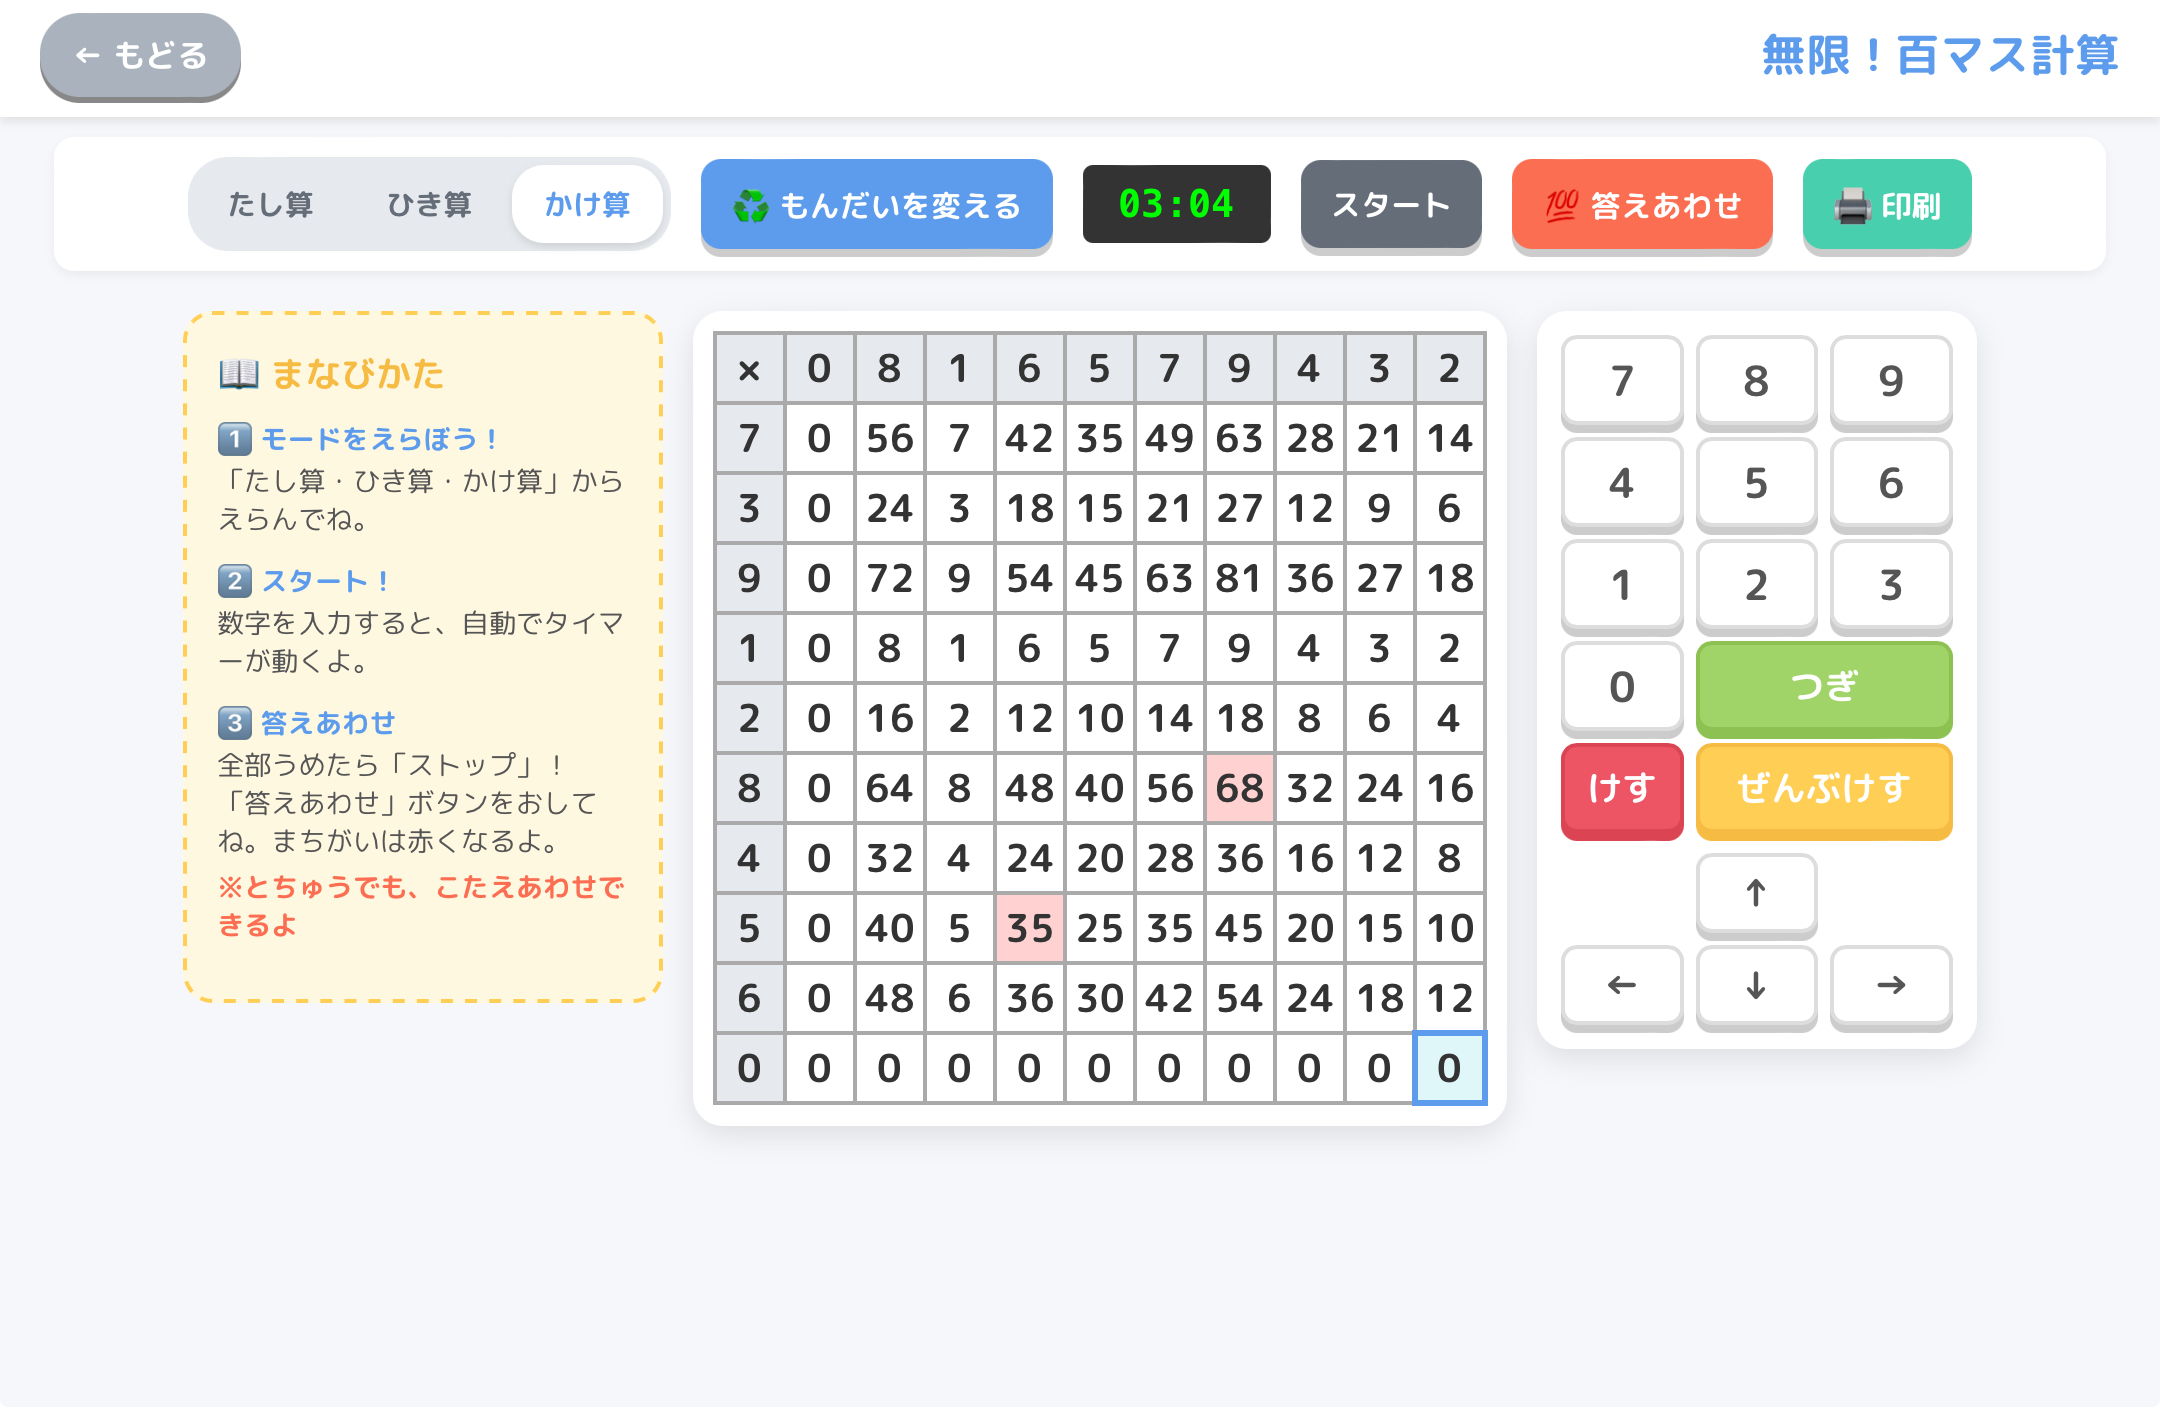2160x1407 pixels.
Task: Select the wrong answer cell showing 68
Action: tap(1239, 789)
